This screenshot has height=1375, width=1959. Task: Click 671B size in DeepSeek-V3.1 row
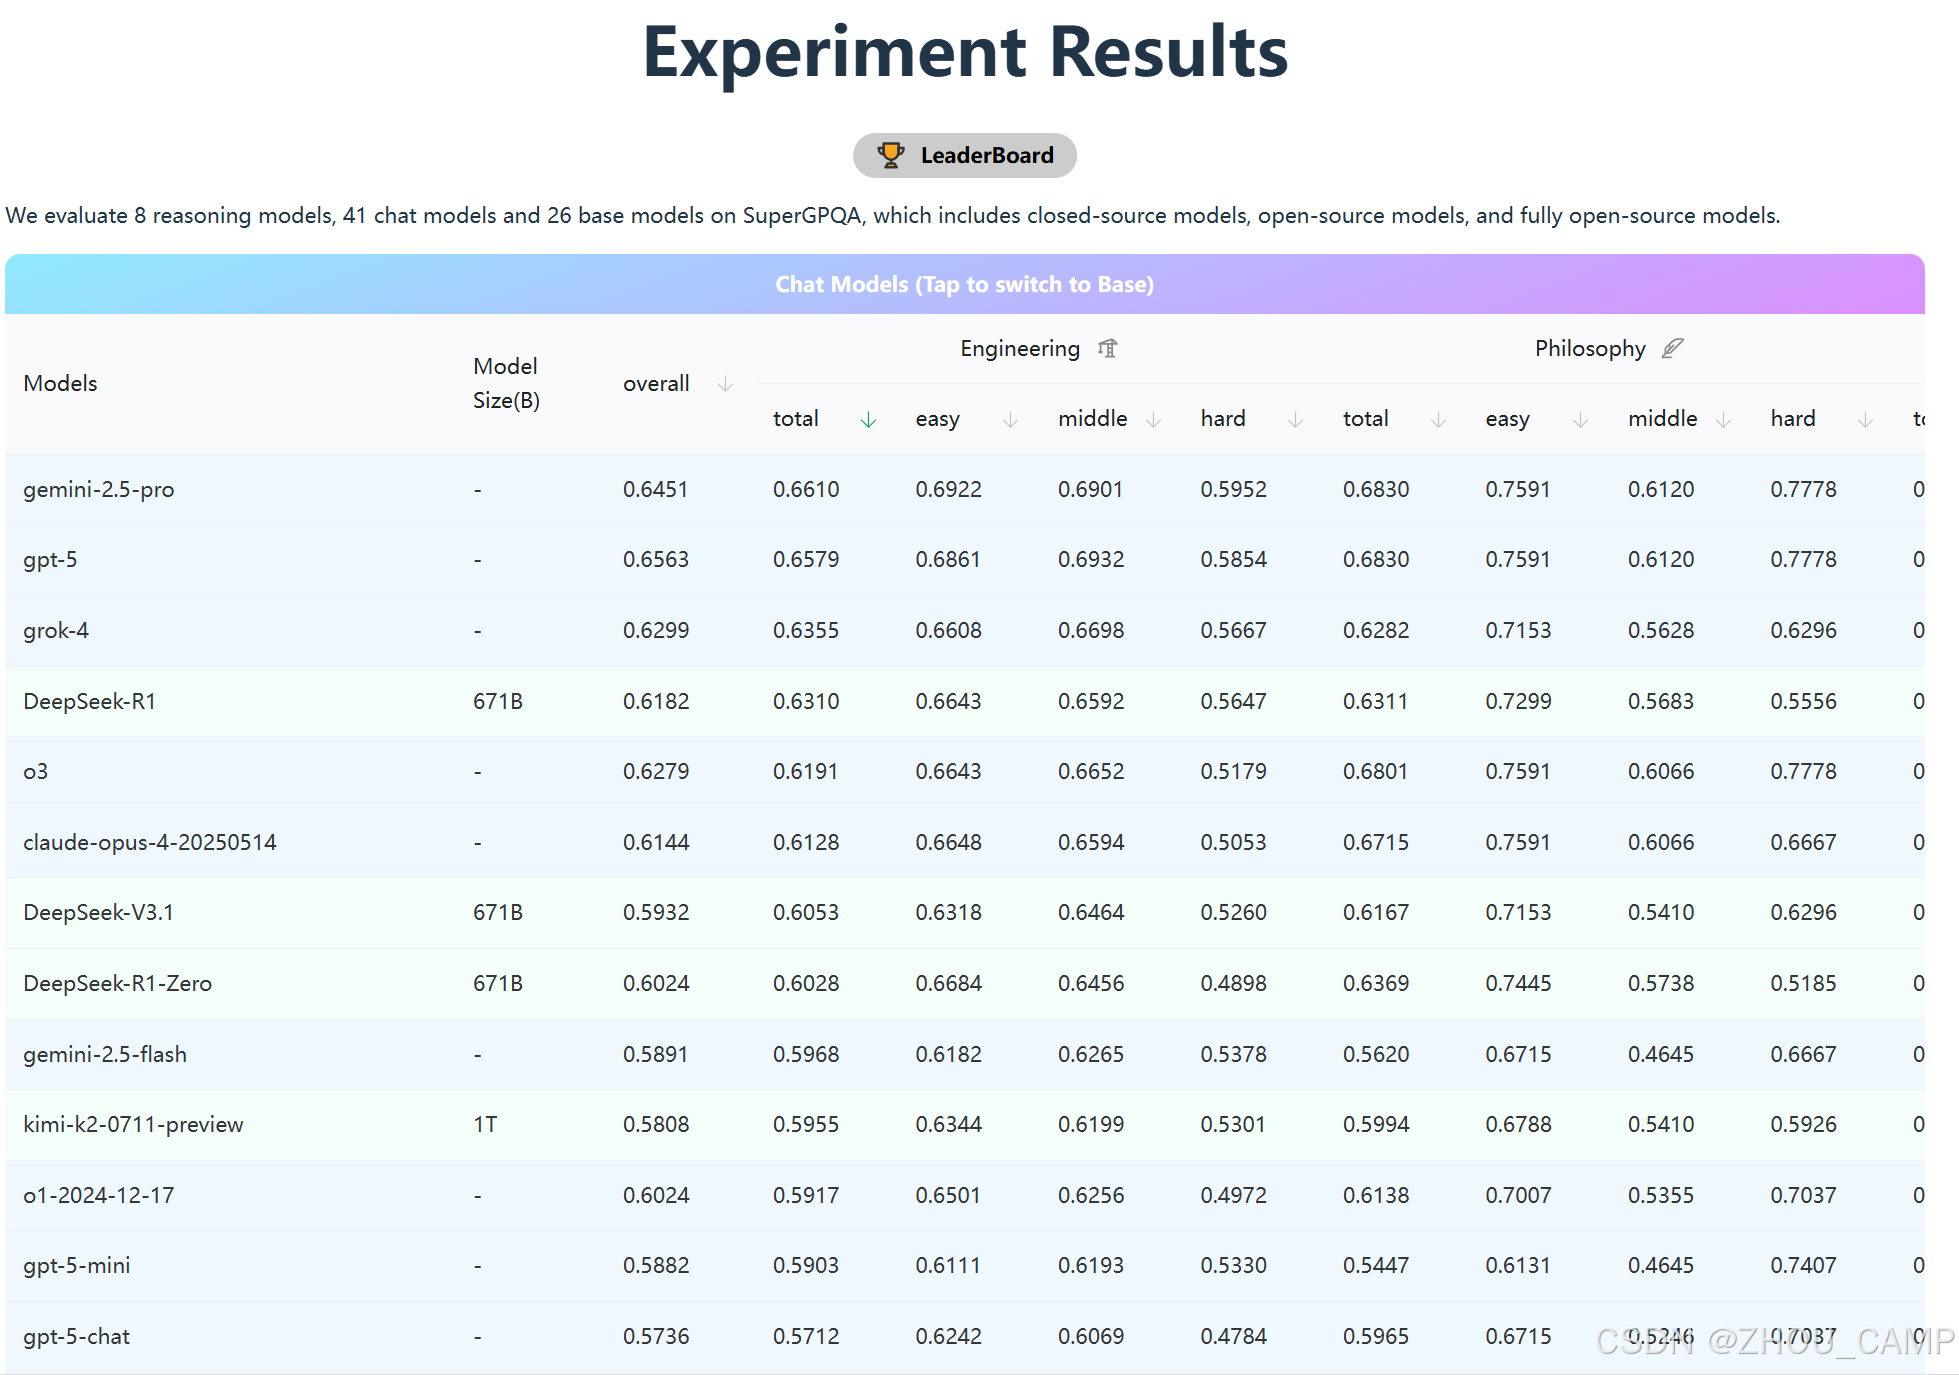(498, 912)
